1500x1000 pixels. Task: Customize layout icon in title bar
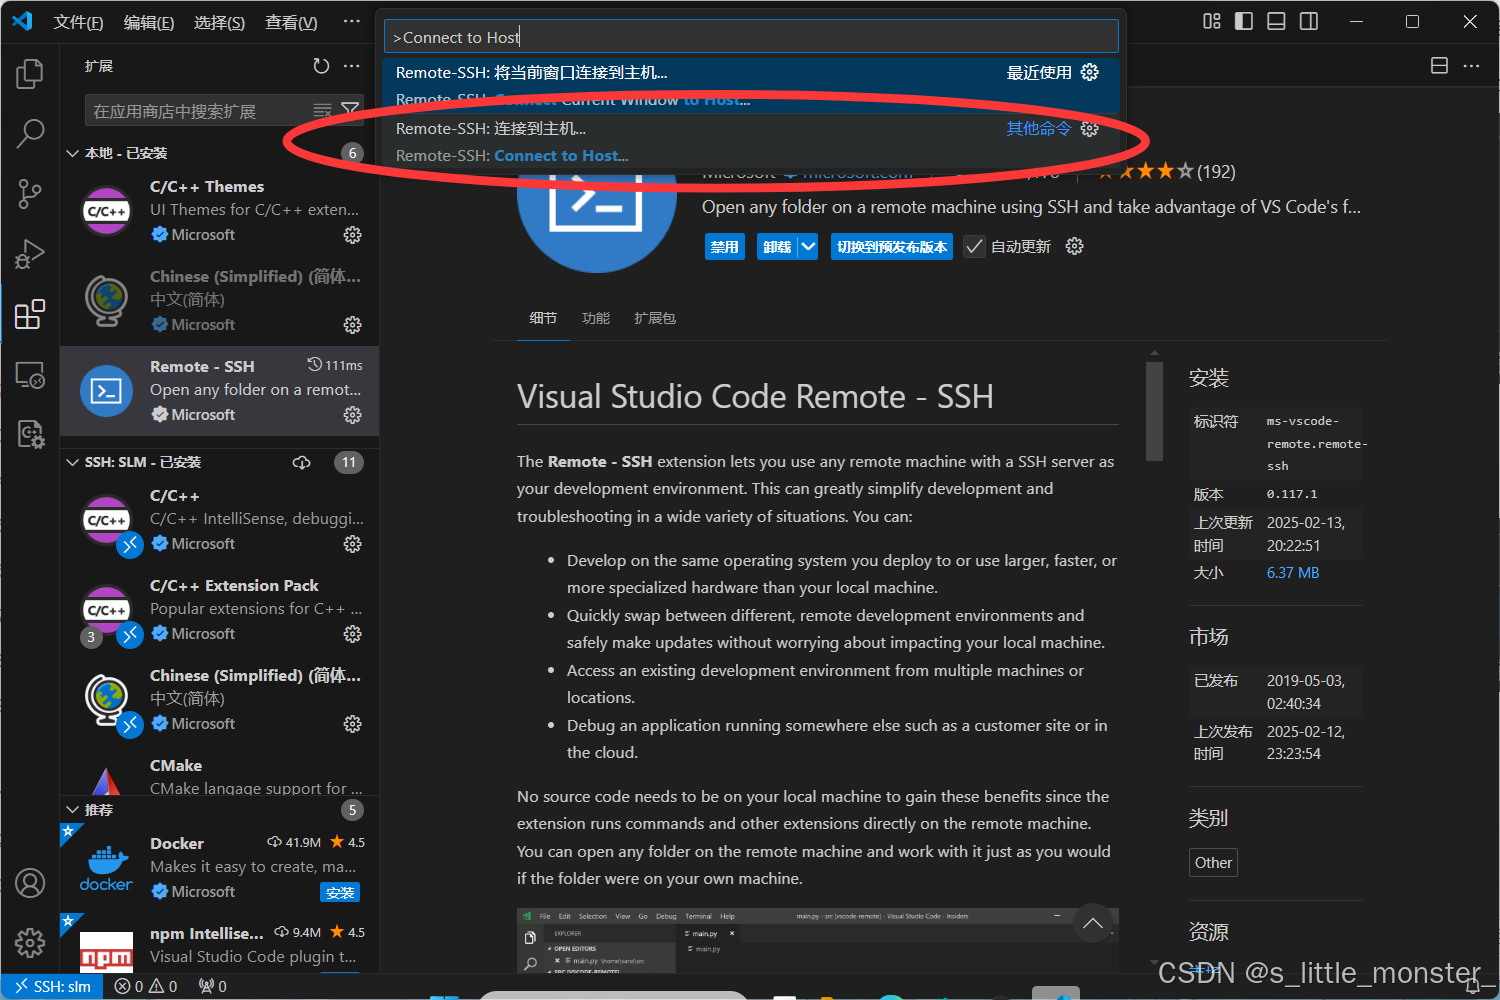coord(1212,21)
